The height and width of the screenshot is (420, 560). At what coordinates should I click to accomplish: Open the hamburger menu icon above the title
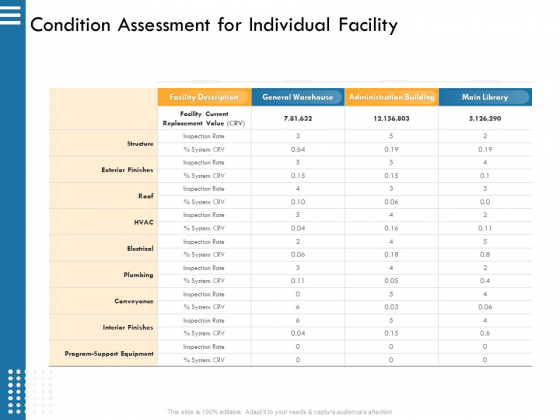(x=10, y=14)
